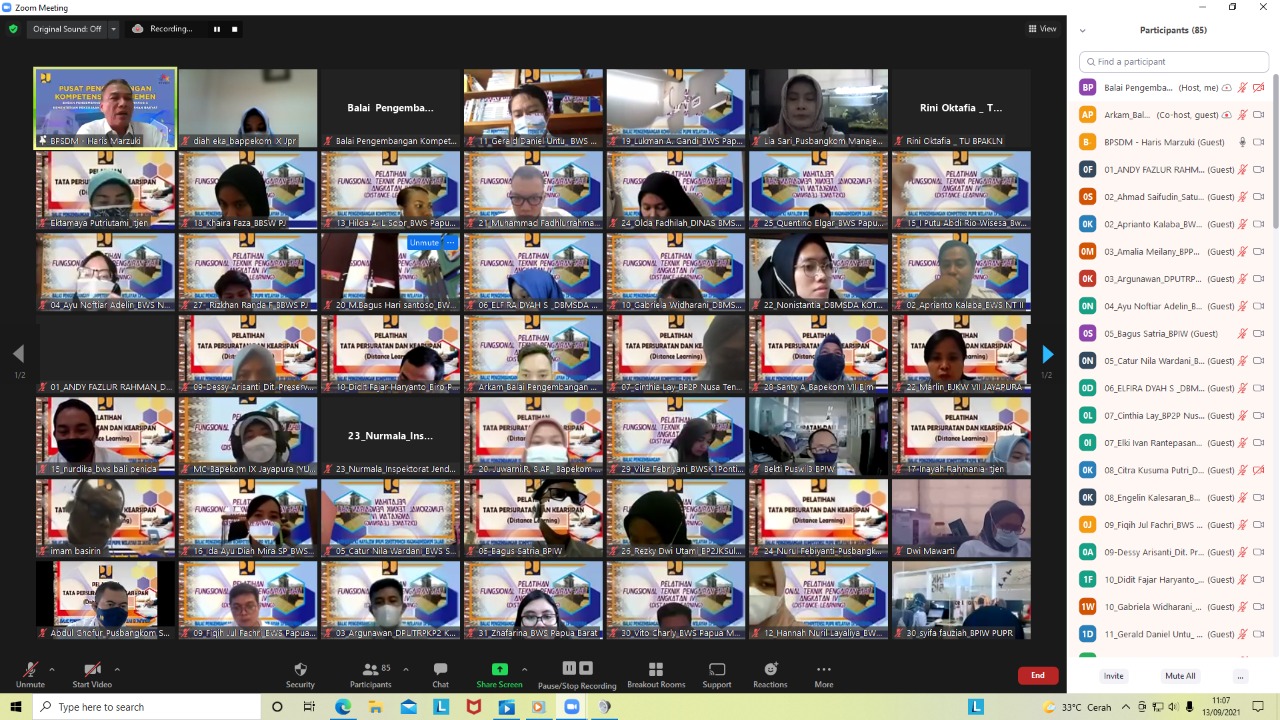1280x720 pixels.
Task: Toggle mute for 03_Amalia Meilany
Action: click(x=1242, y=252)
